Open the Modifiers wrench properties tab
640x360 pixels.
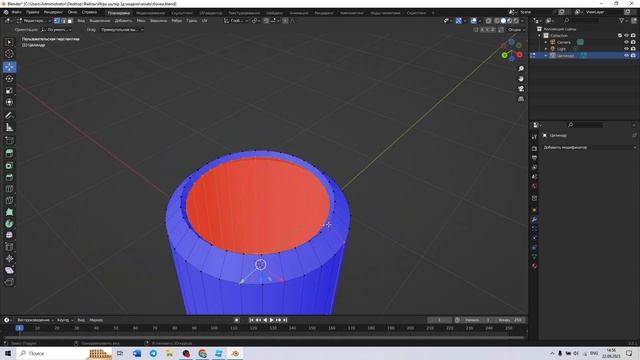click(x=534, y=220)
